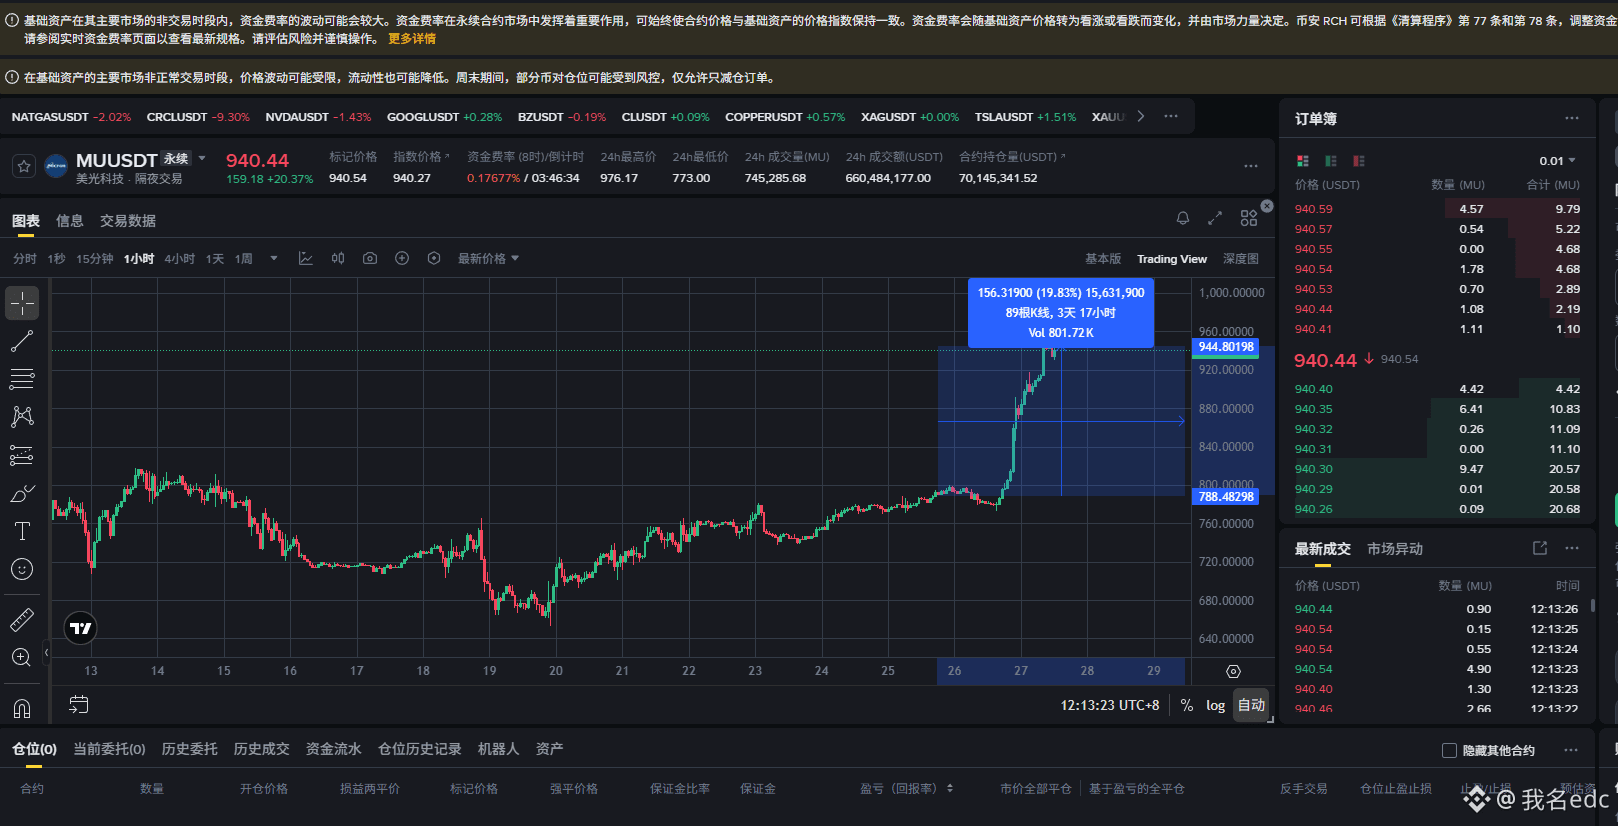Viewport: 1618px width, 826px height.
Task: Collapse the drawing toolbar side arrow
Action: point(46,652)
